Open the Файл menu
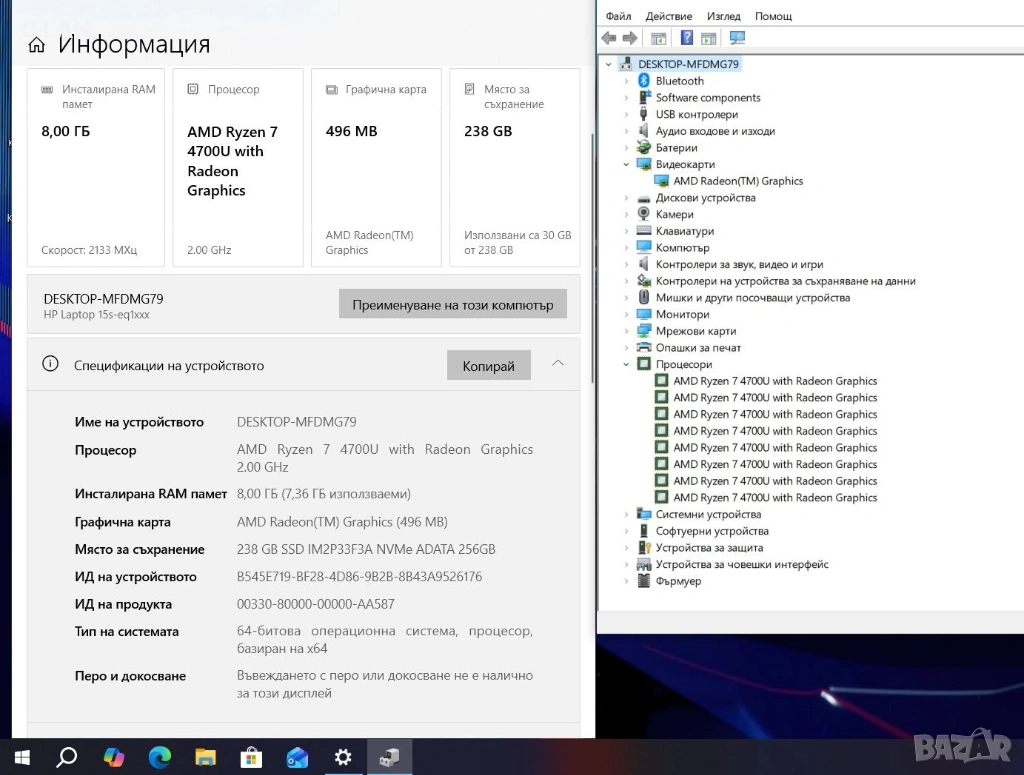The height and width of the screenshot is (775, 1024). pyautogui.click(x=618, y=16)
